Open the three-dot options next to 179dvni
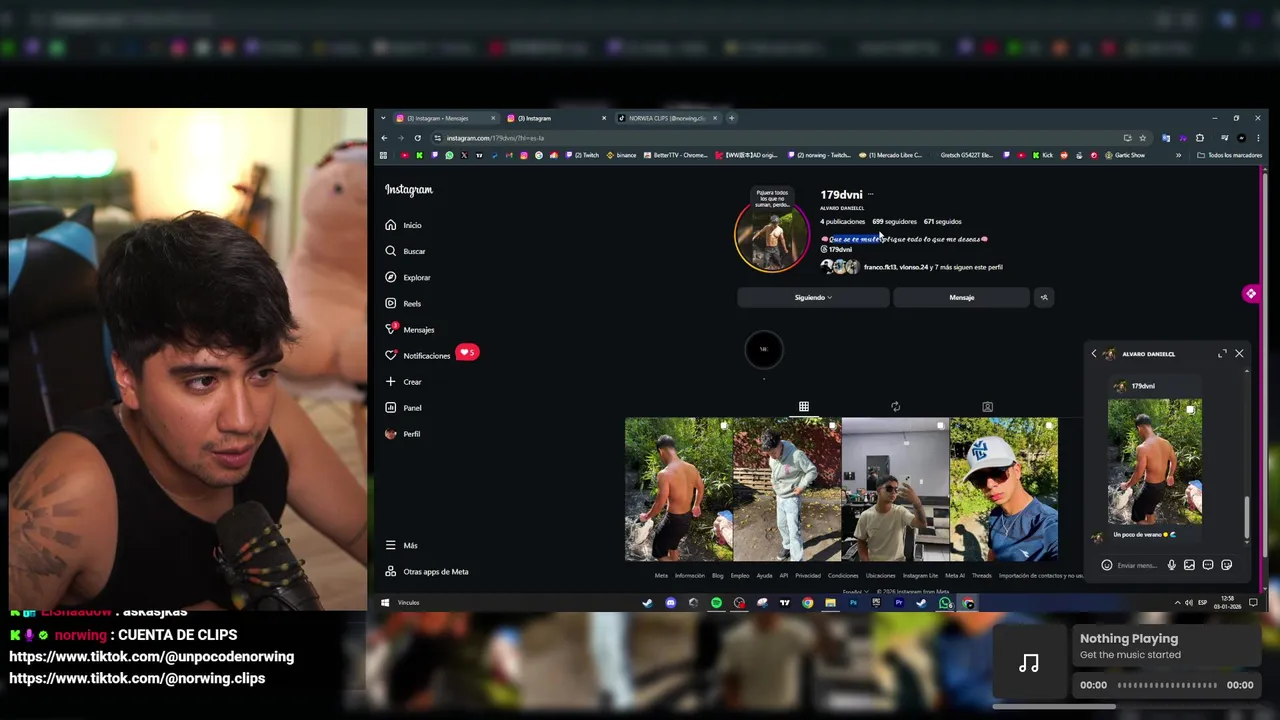1280x720 pixels. (871, 195)
